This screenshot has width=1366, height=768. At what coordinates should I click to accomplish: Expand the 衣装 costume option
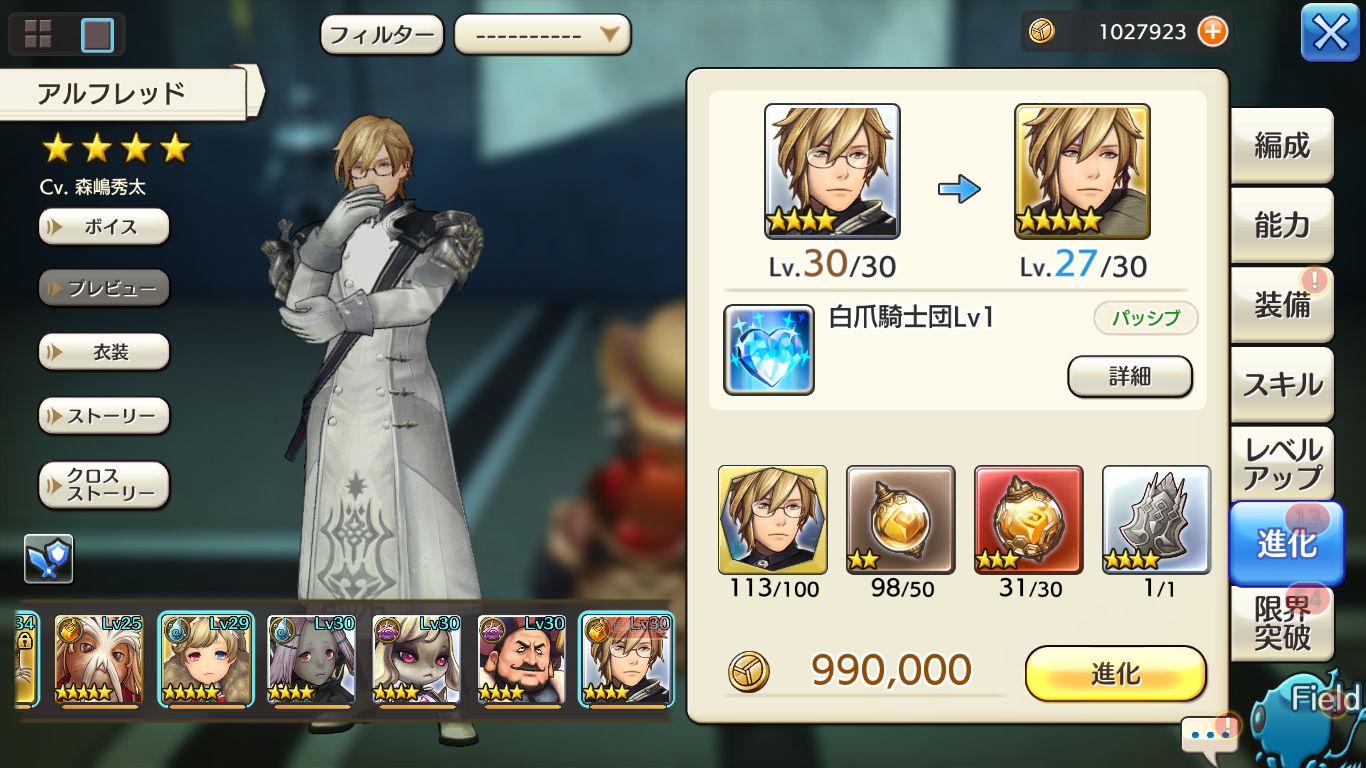click(x=104, y=352)
